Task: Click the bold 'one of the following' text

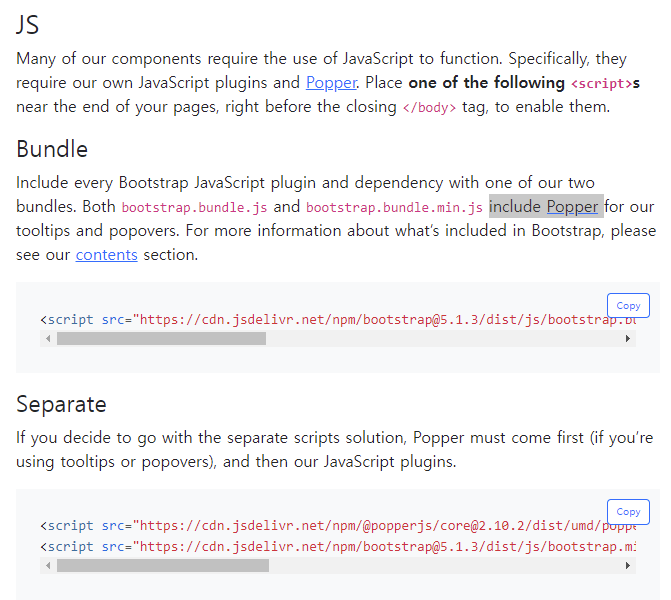Action: coord(487,83)
